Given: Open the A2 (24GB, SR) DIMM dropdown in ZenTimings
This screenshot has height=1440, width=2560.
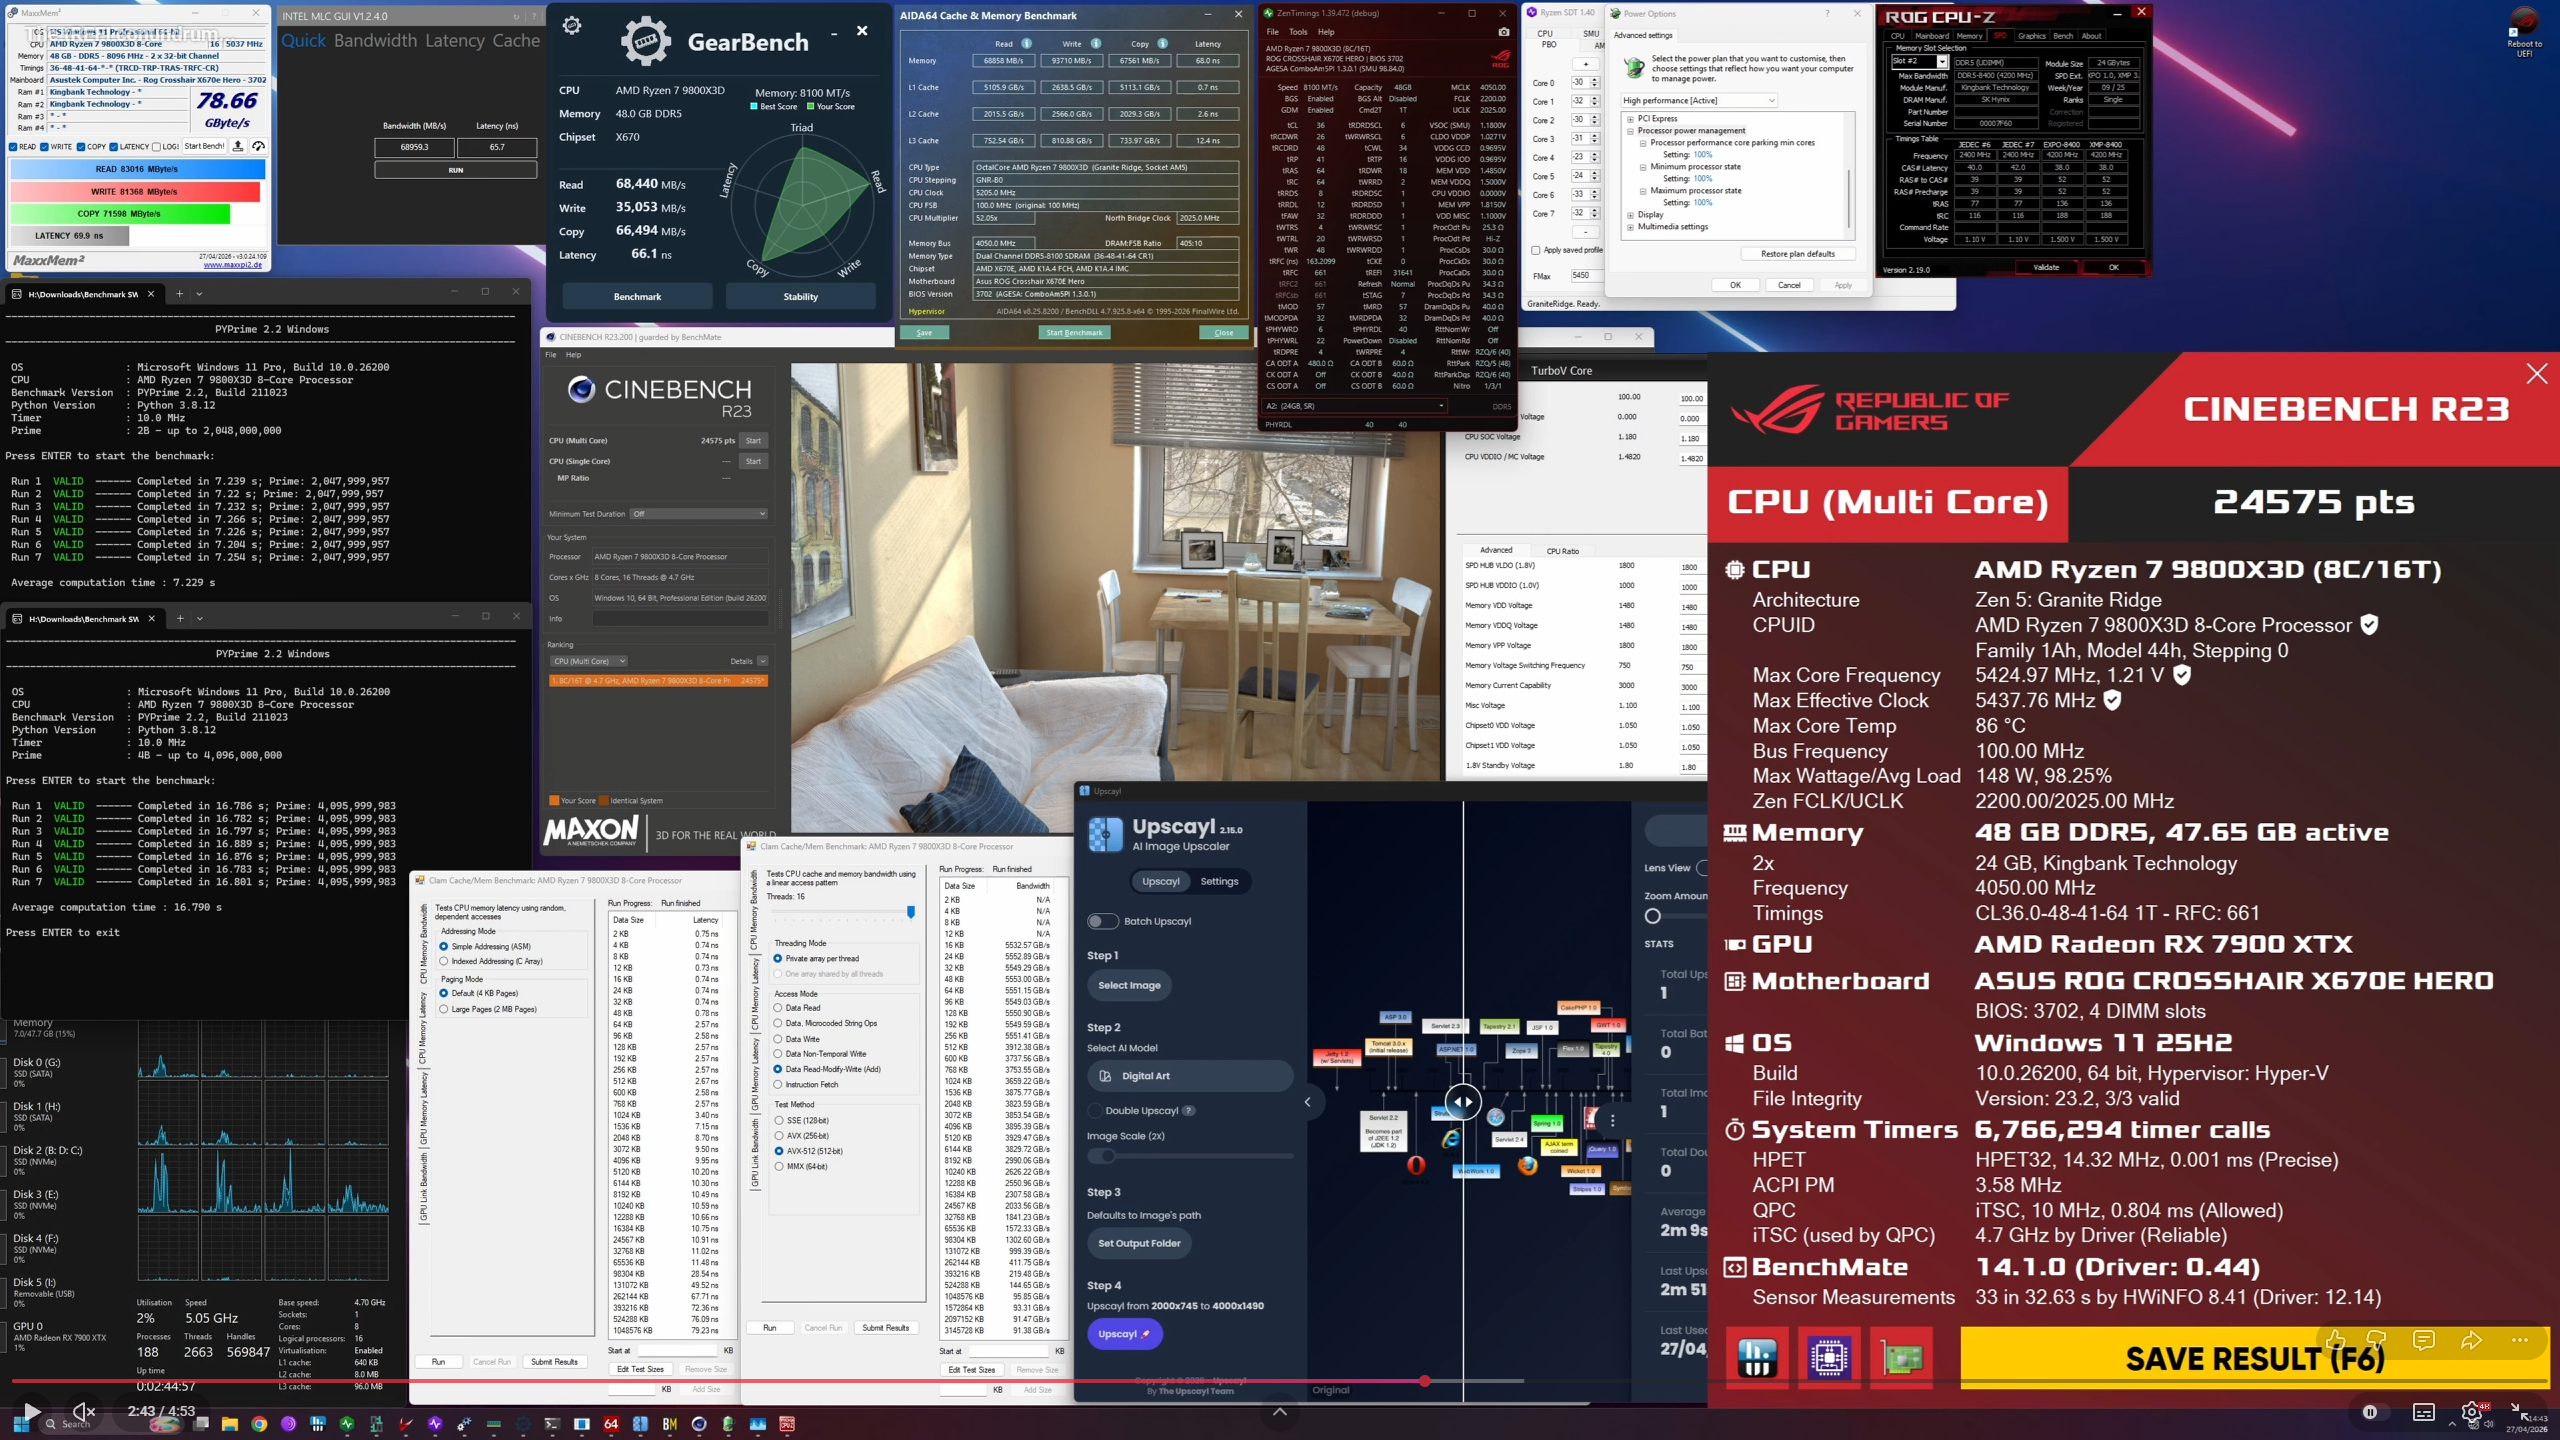Looking at the screenshot, I should 1354,406.
